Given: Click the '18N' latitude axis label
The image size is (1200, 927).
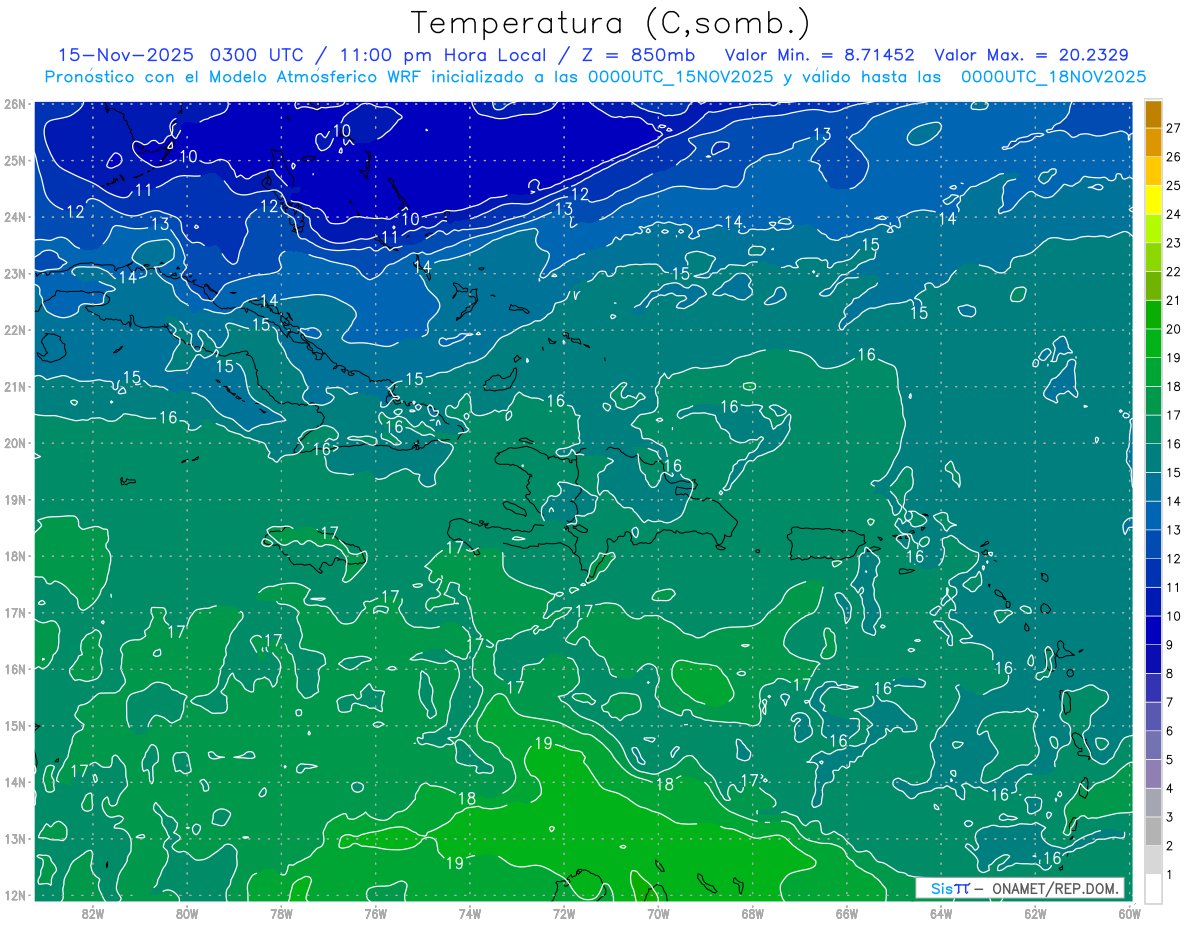Looking at the screenshot, I should pyautogui.click(x=14, y=556).
